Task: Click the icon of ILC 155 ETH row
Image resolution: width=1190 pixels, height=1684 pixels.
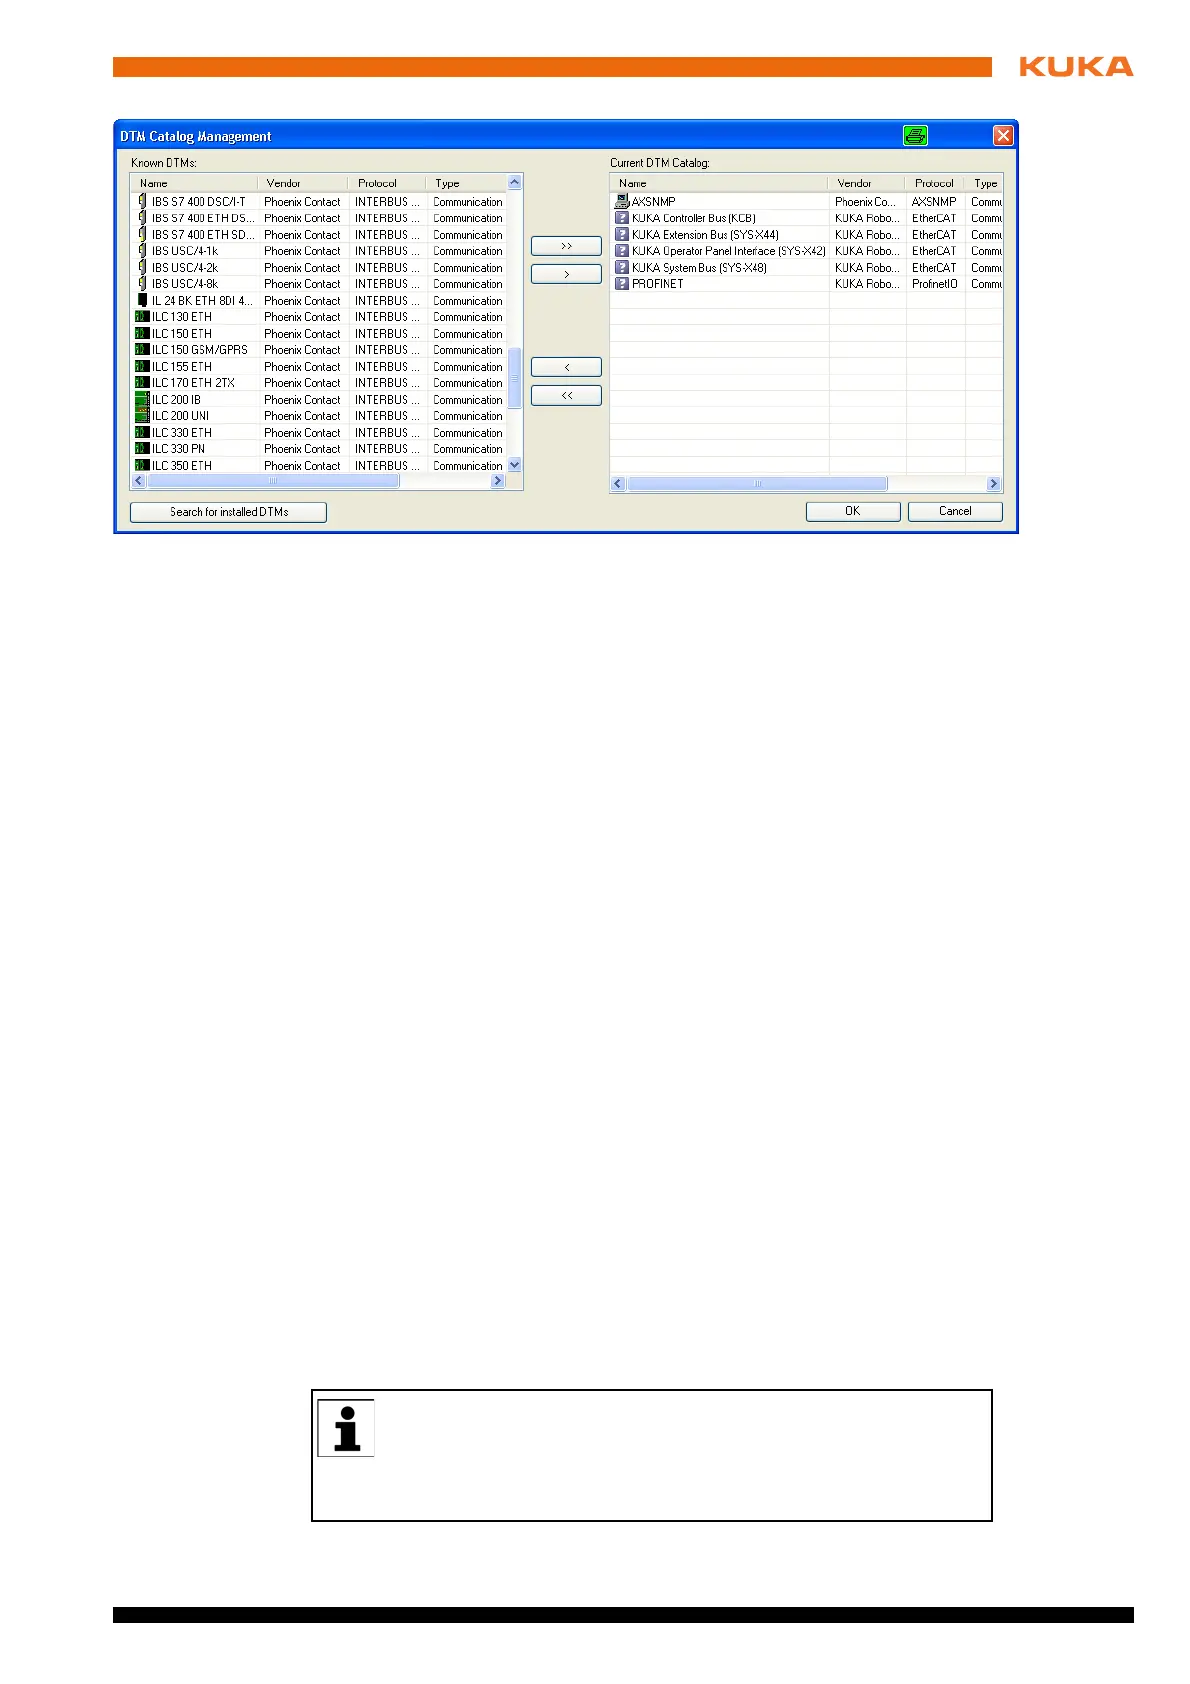Action: (142, 367)
